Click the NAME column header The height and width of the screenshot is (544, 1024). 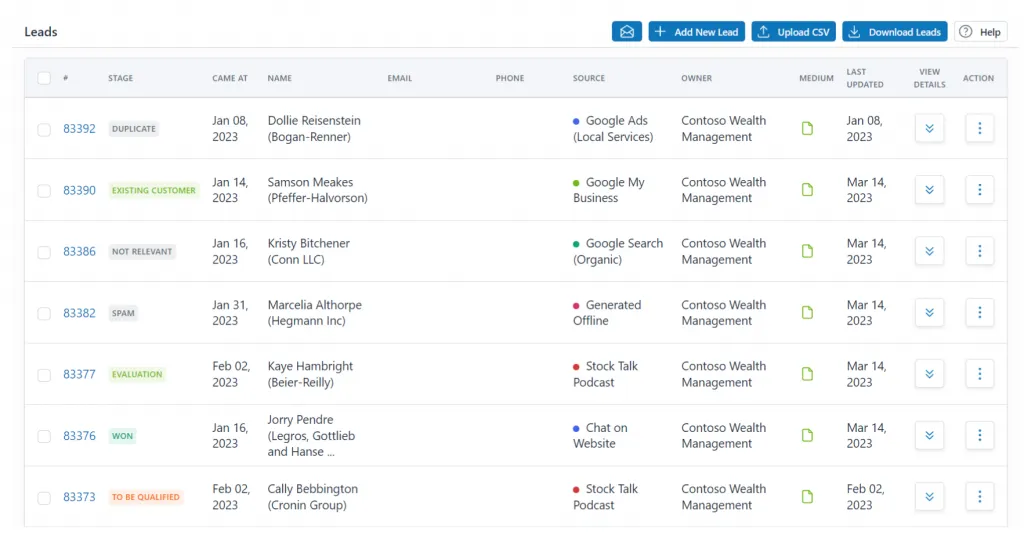(x=280, y=78)
